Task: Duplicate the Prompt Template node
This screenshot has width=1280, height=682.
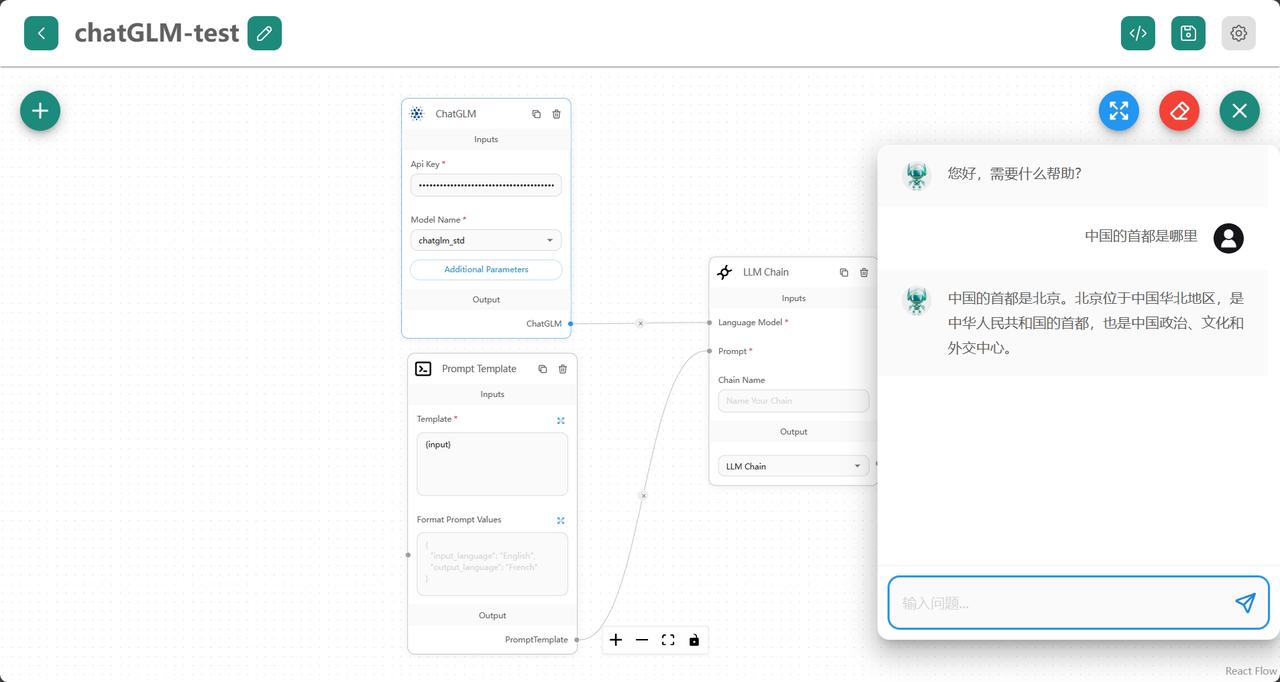Action: (542, 369)
